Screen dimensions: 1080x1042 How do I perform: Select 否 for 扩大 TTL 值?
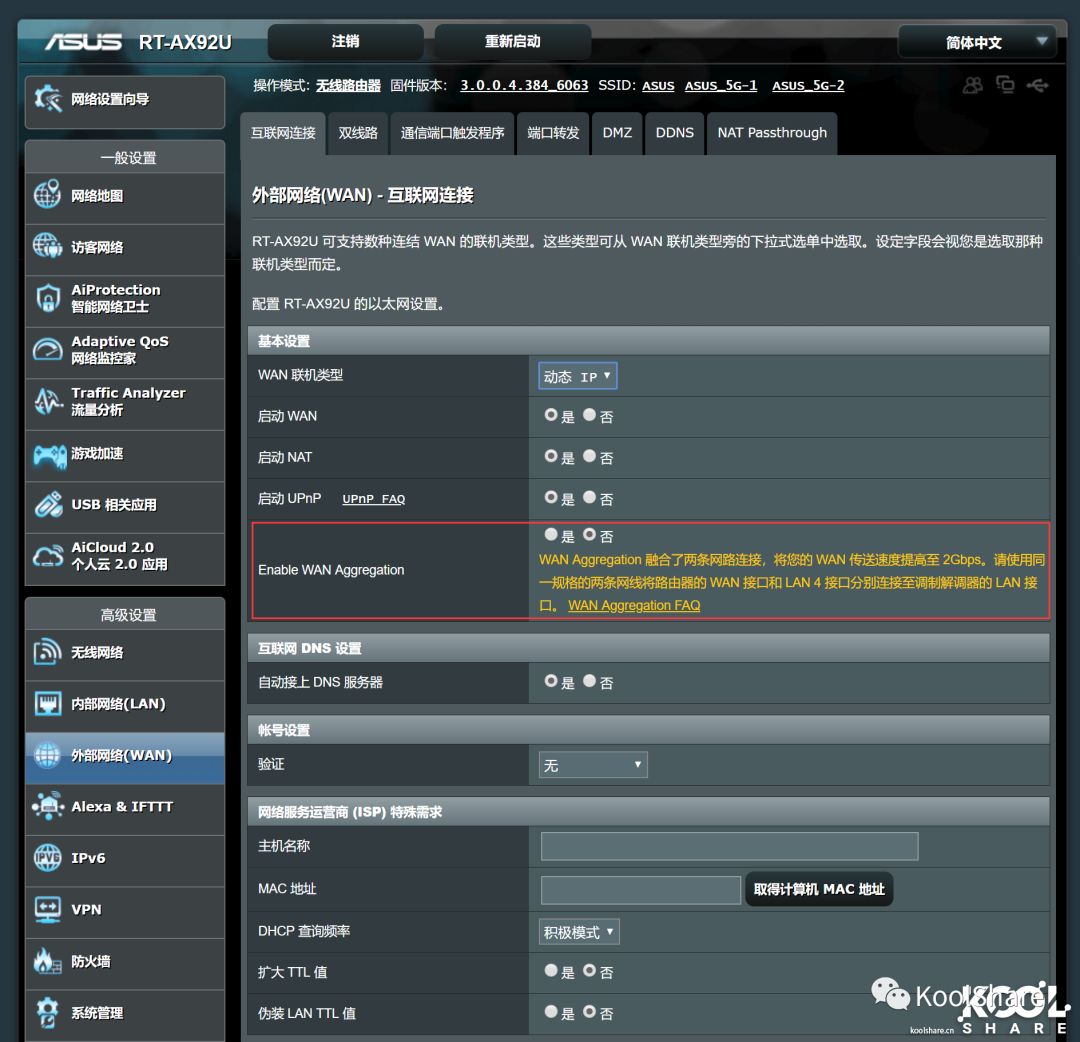(x=589, y=970)
